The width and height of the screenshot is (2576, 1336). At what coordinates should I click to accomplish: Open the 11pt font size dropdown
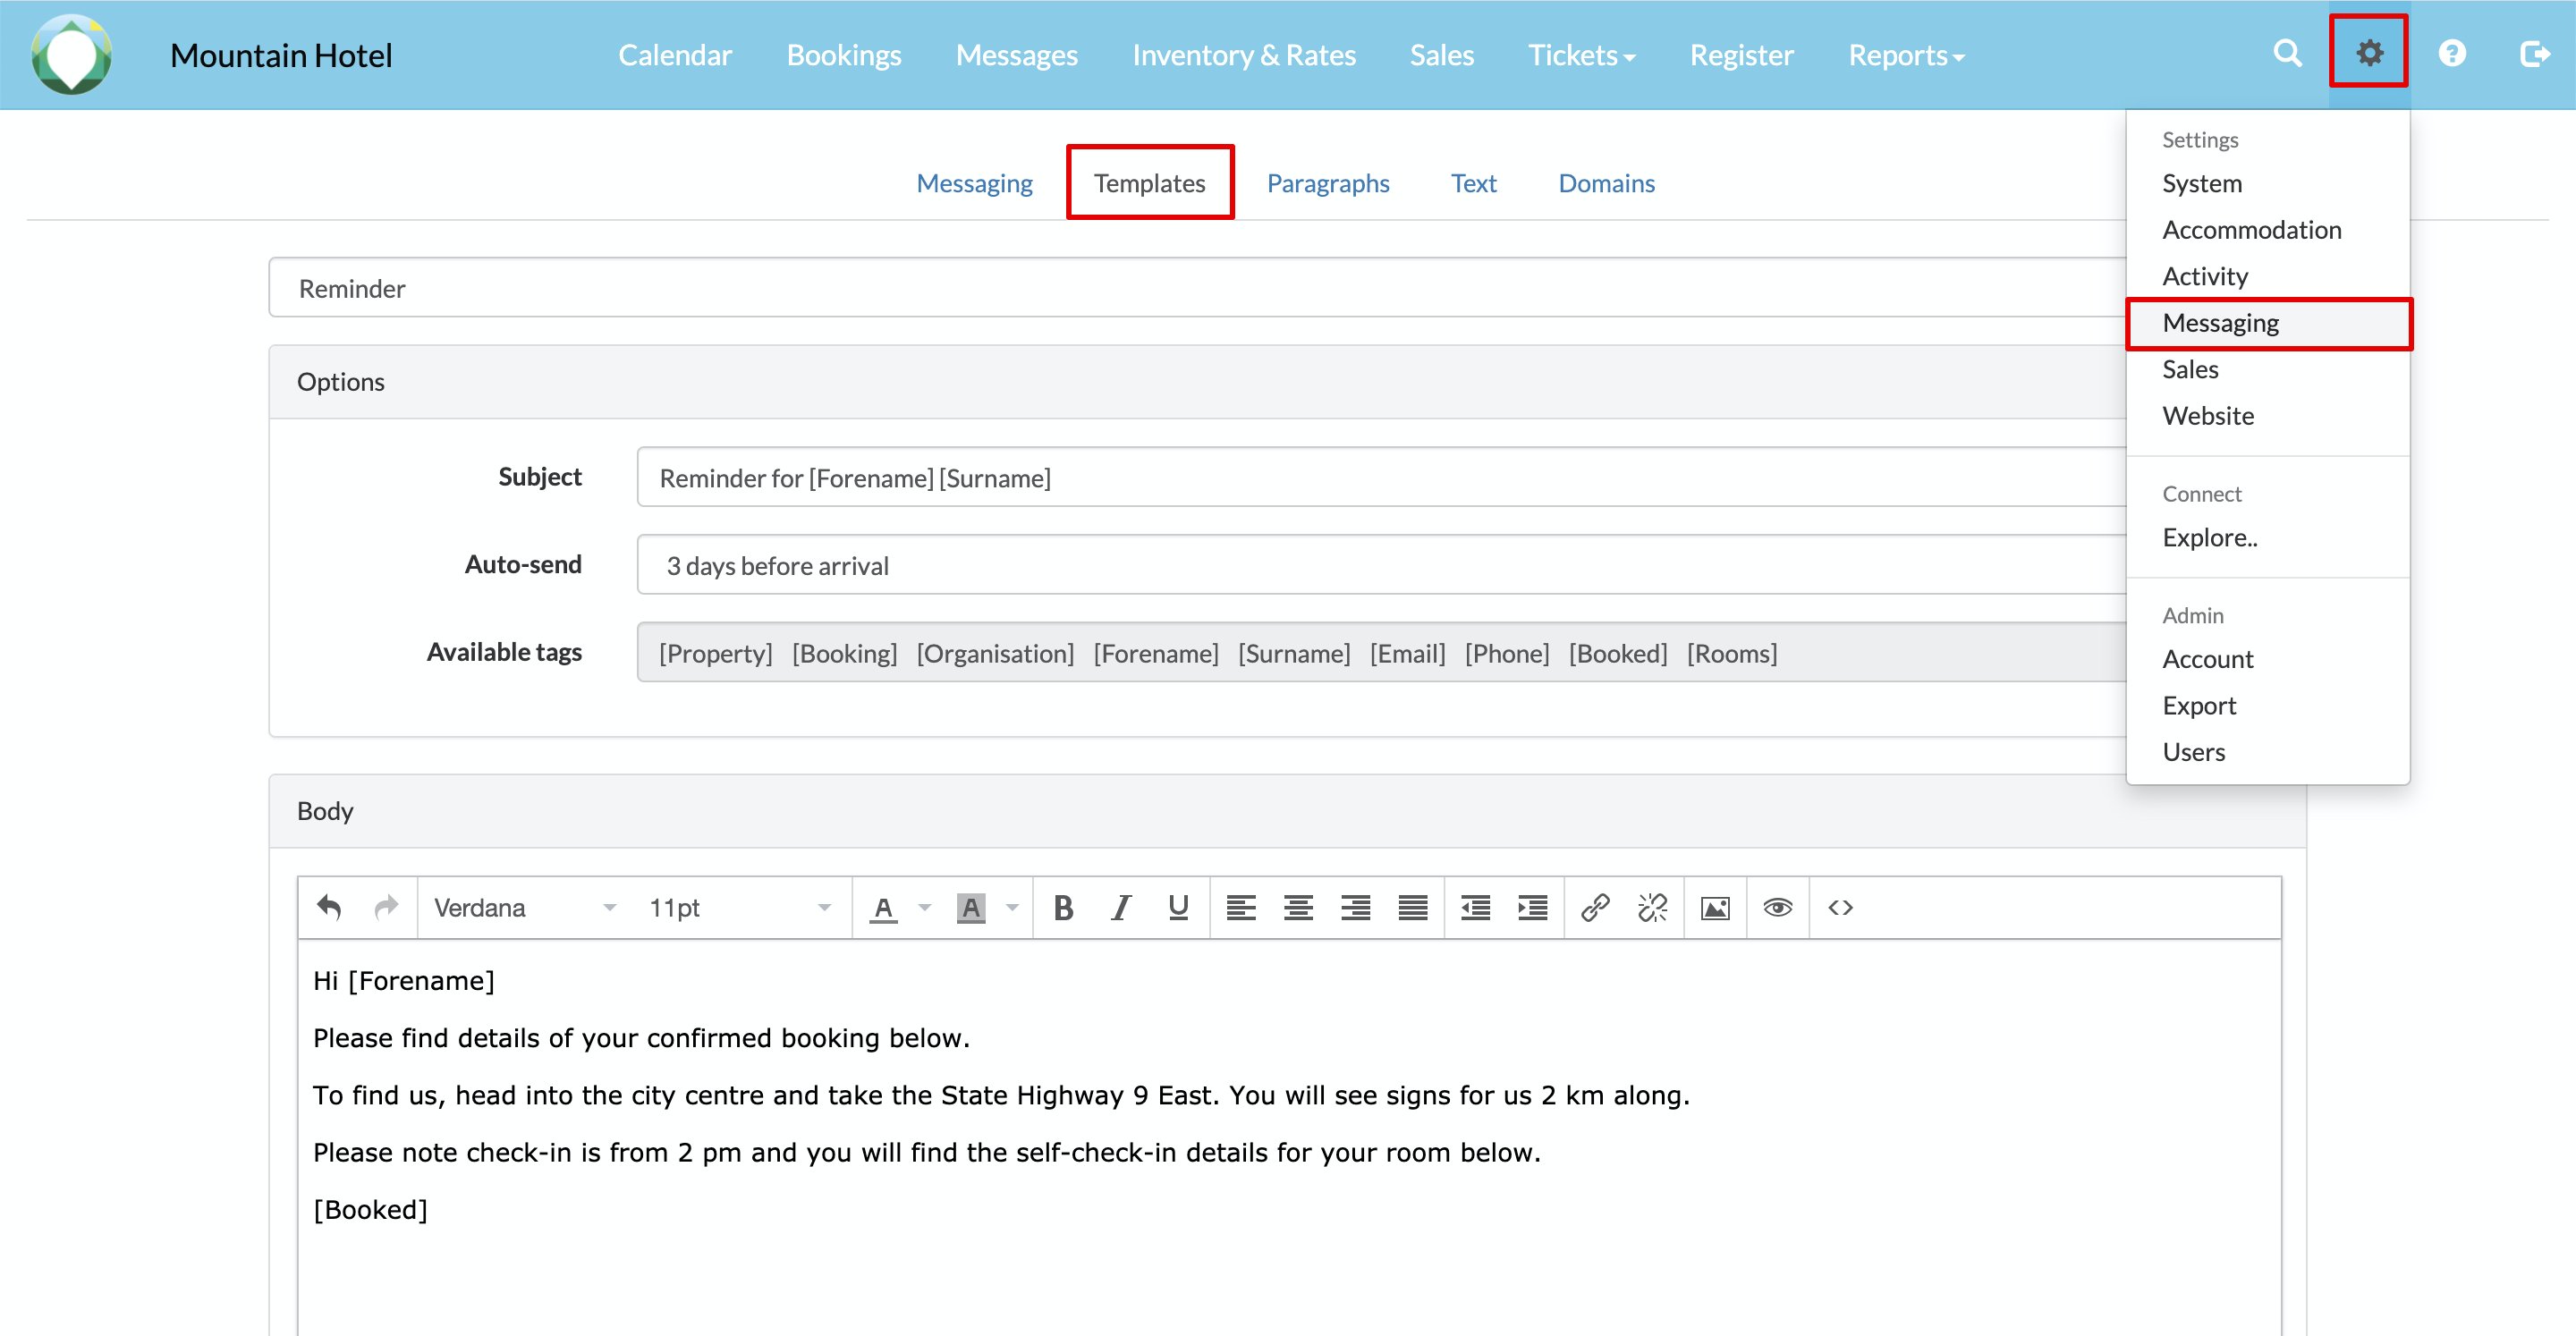(x=739, y=907)
